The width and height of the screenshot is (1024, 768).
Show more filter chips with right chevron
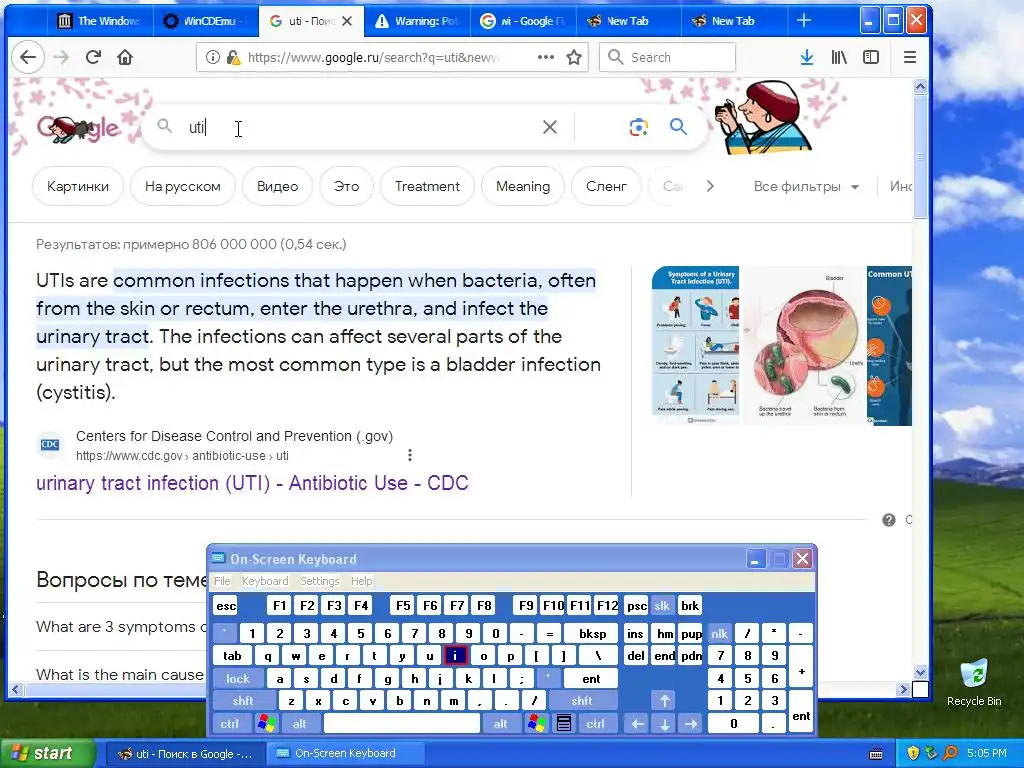710,186
